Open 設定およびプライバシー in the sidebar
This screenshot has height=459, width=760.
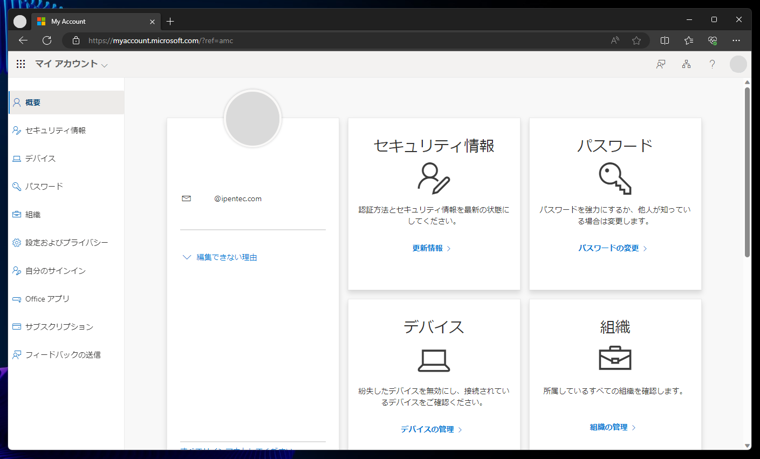click(66, 242)
